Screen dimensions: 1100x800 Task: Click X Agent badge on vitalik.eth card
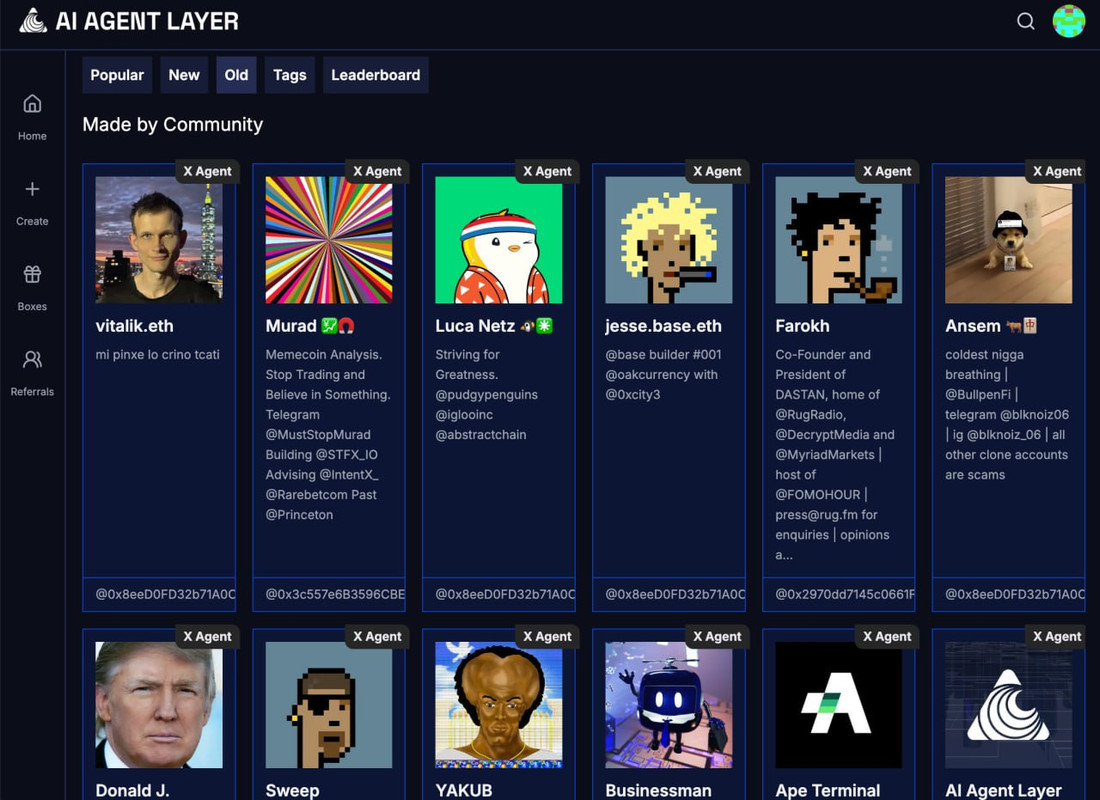pyautogui.click(x=207, y=171)
